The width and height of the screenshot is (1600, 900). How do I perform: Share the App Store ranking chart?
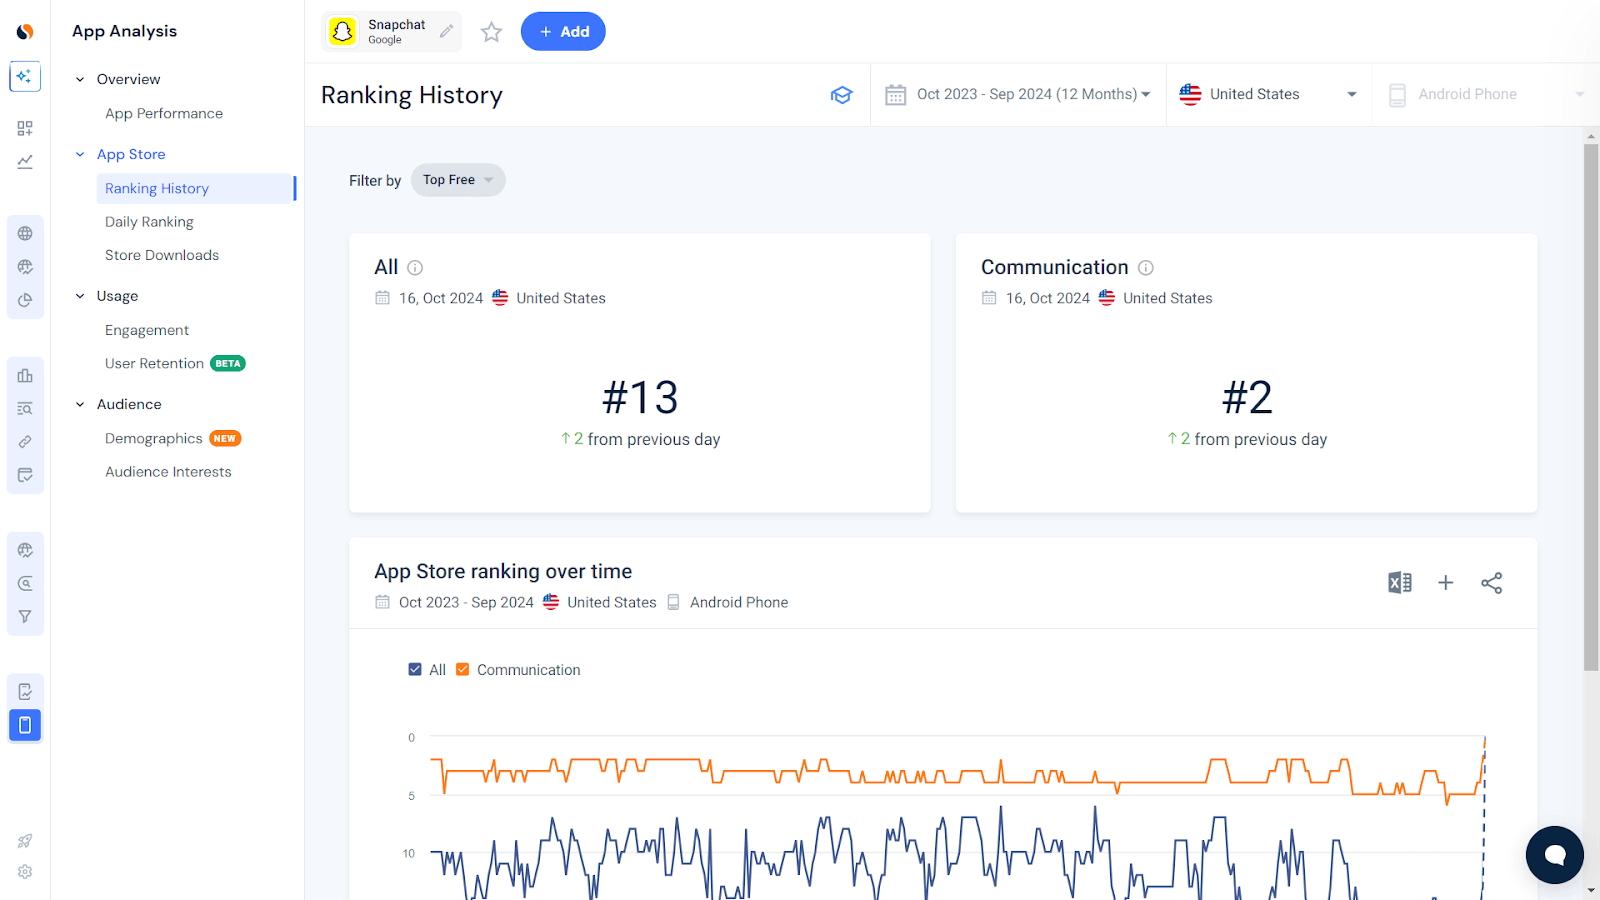1491,582
